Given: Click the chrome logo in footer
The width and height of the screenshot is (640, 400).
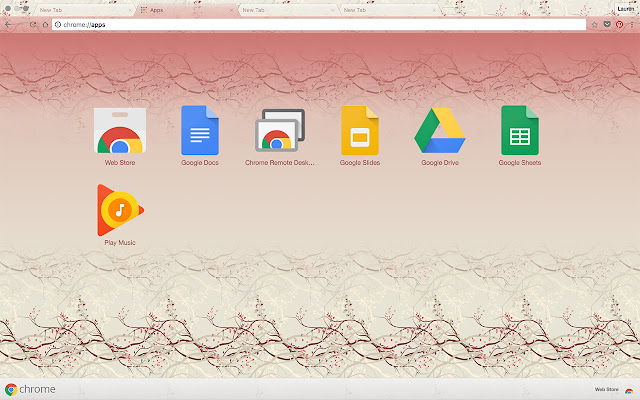Looking at the screenshot, I should [x=30, y=389].
